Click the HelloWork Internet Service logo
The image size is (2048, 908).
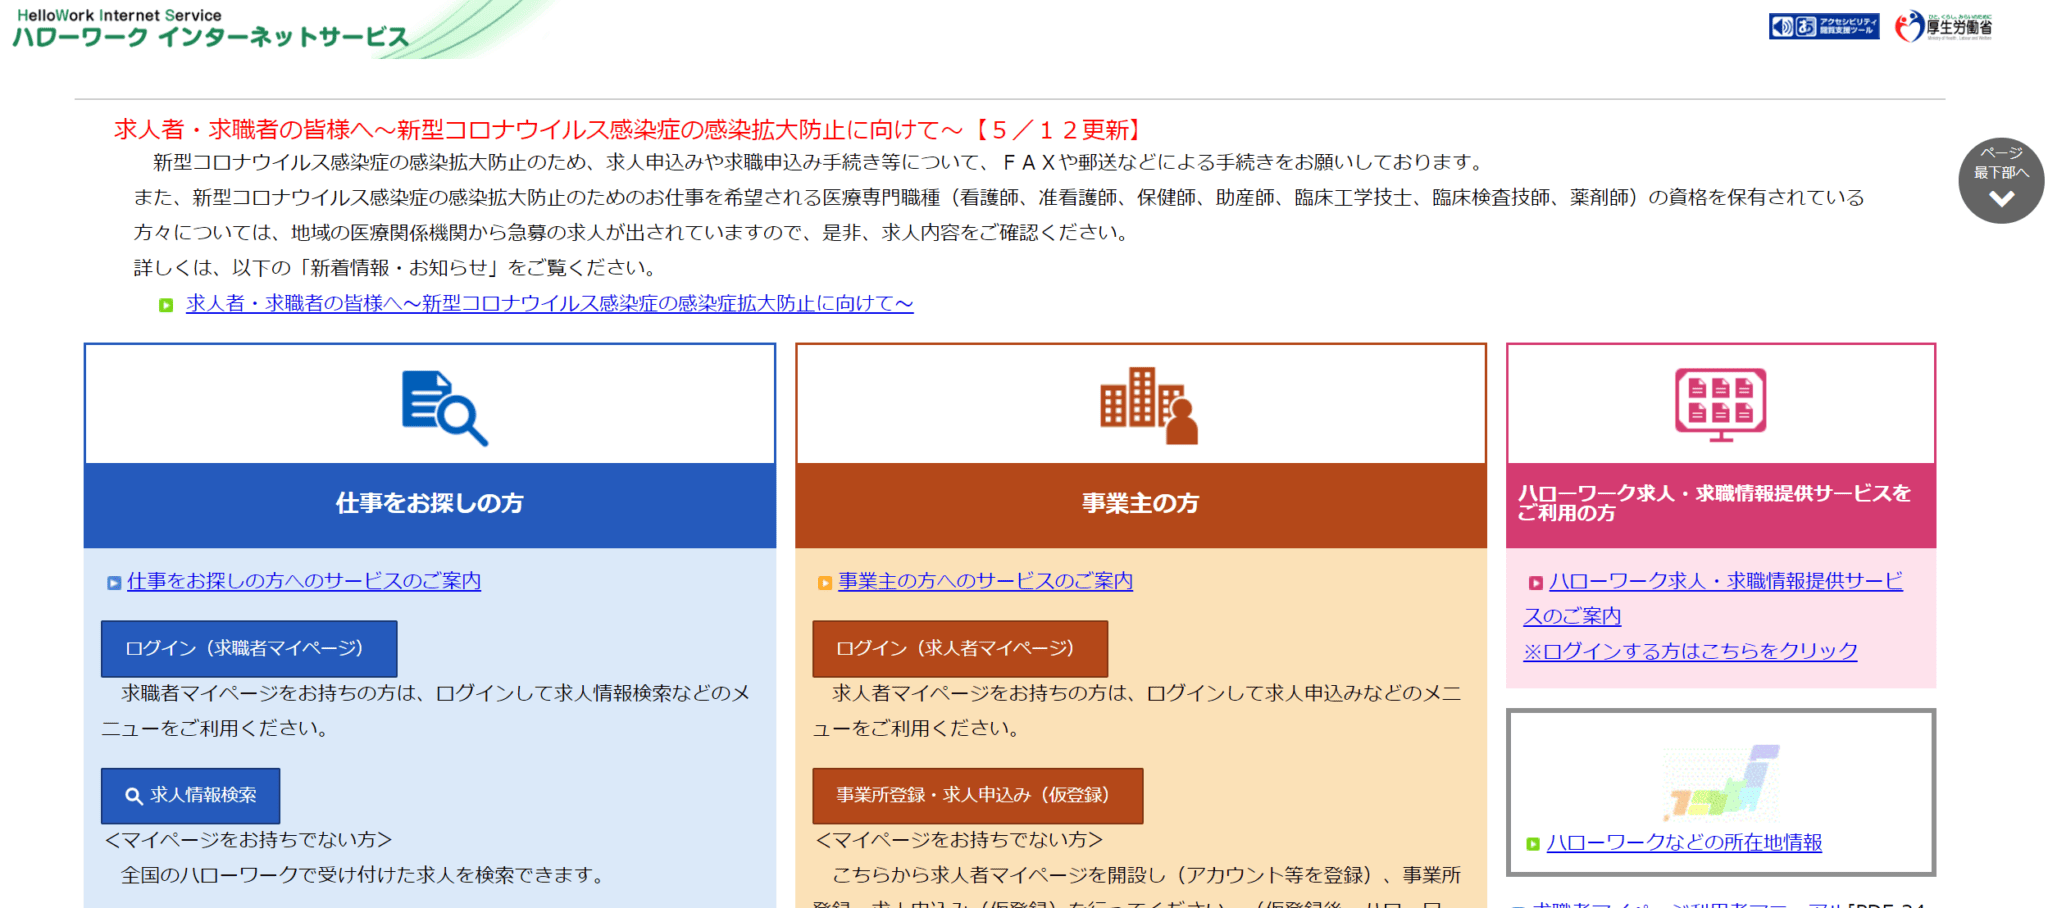click(x=211, y=29)
